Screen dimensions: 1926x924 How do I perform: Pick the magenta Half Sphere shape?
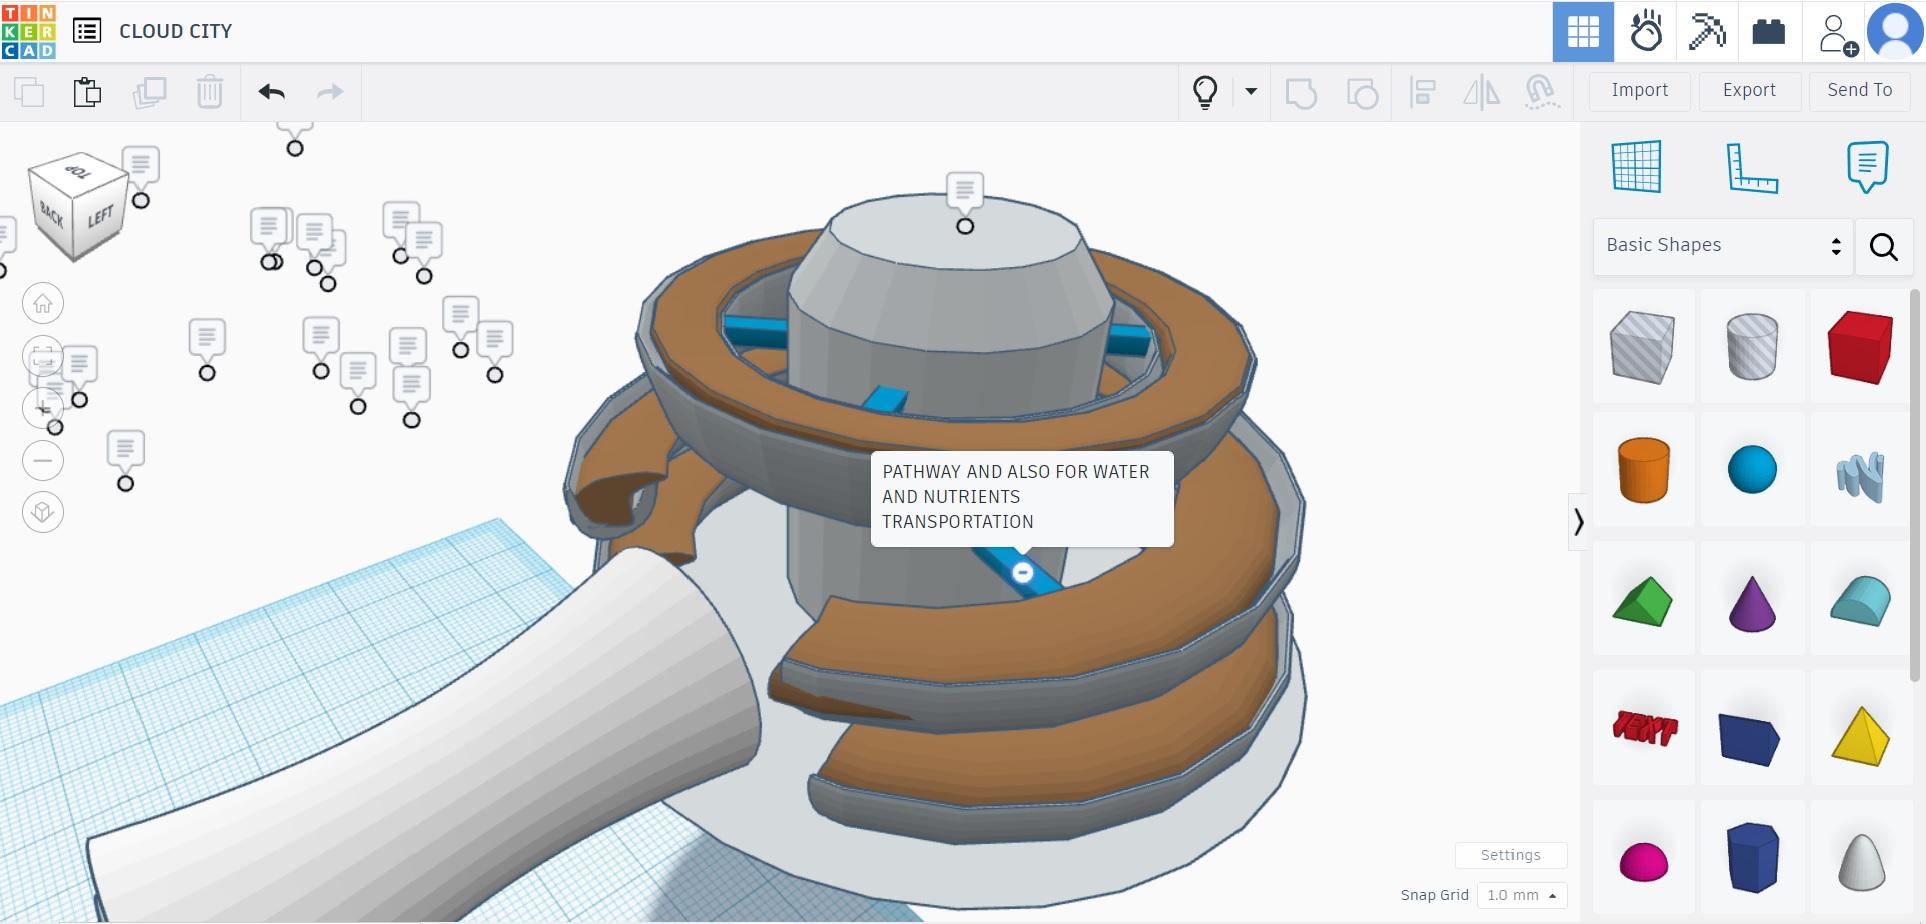[x=1643, y=861]
